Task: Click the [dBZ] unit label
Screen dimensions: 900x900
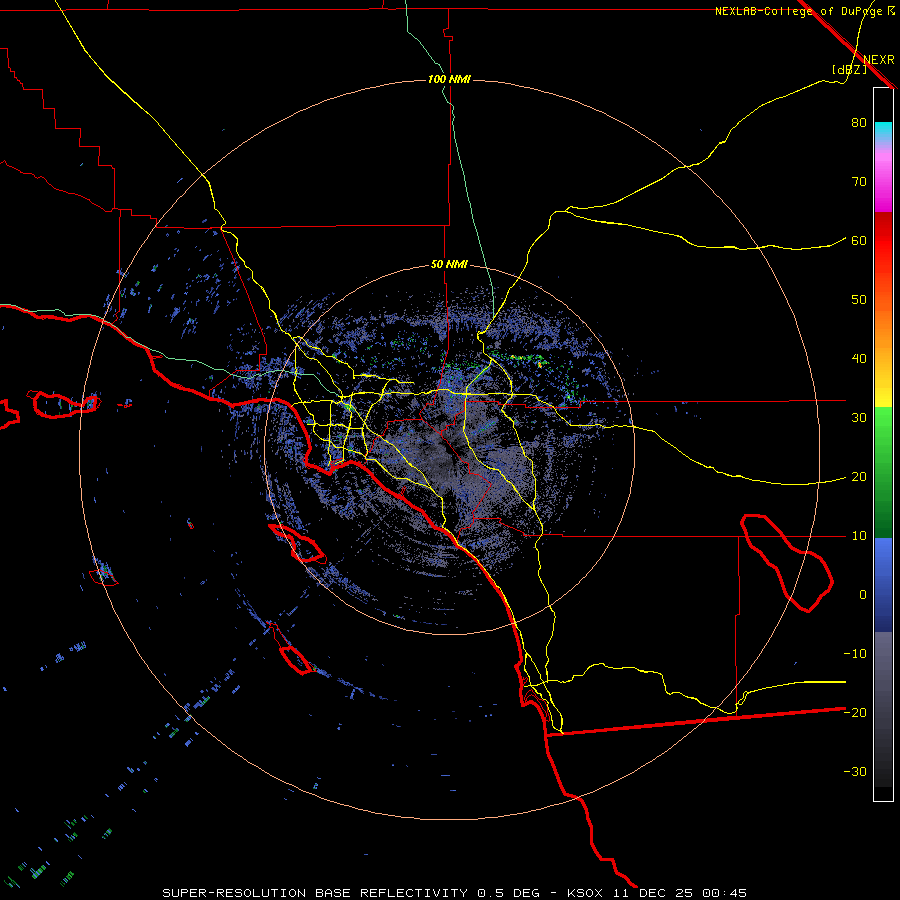Action: coord(849,70)
